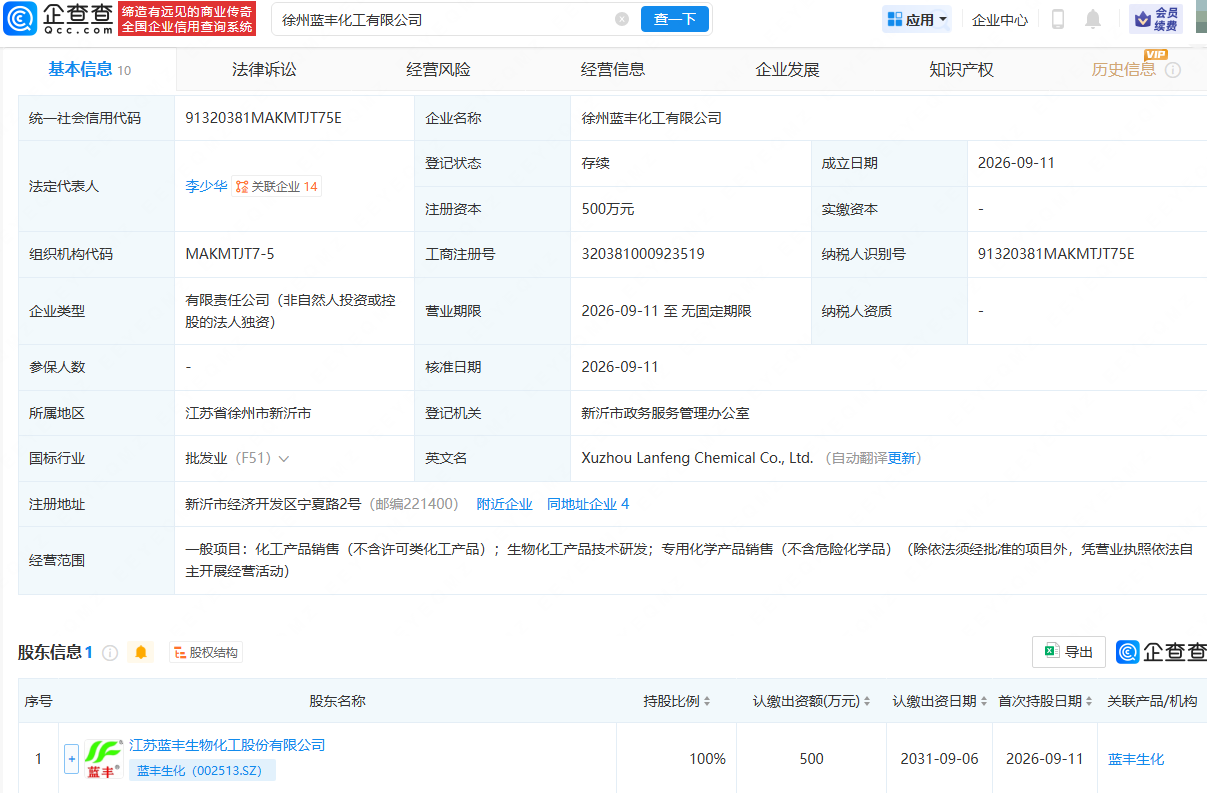Click the address 新沂市经济开发区宁夏路2号

tap(273, 504)
